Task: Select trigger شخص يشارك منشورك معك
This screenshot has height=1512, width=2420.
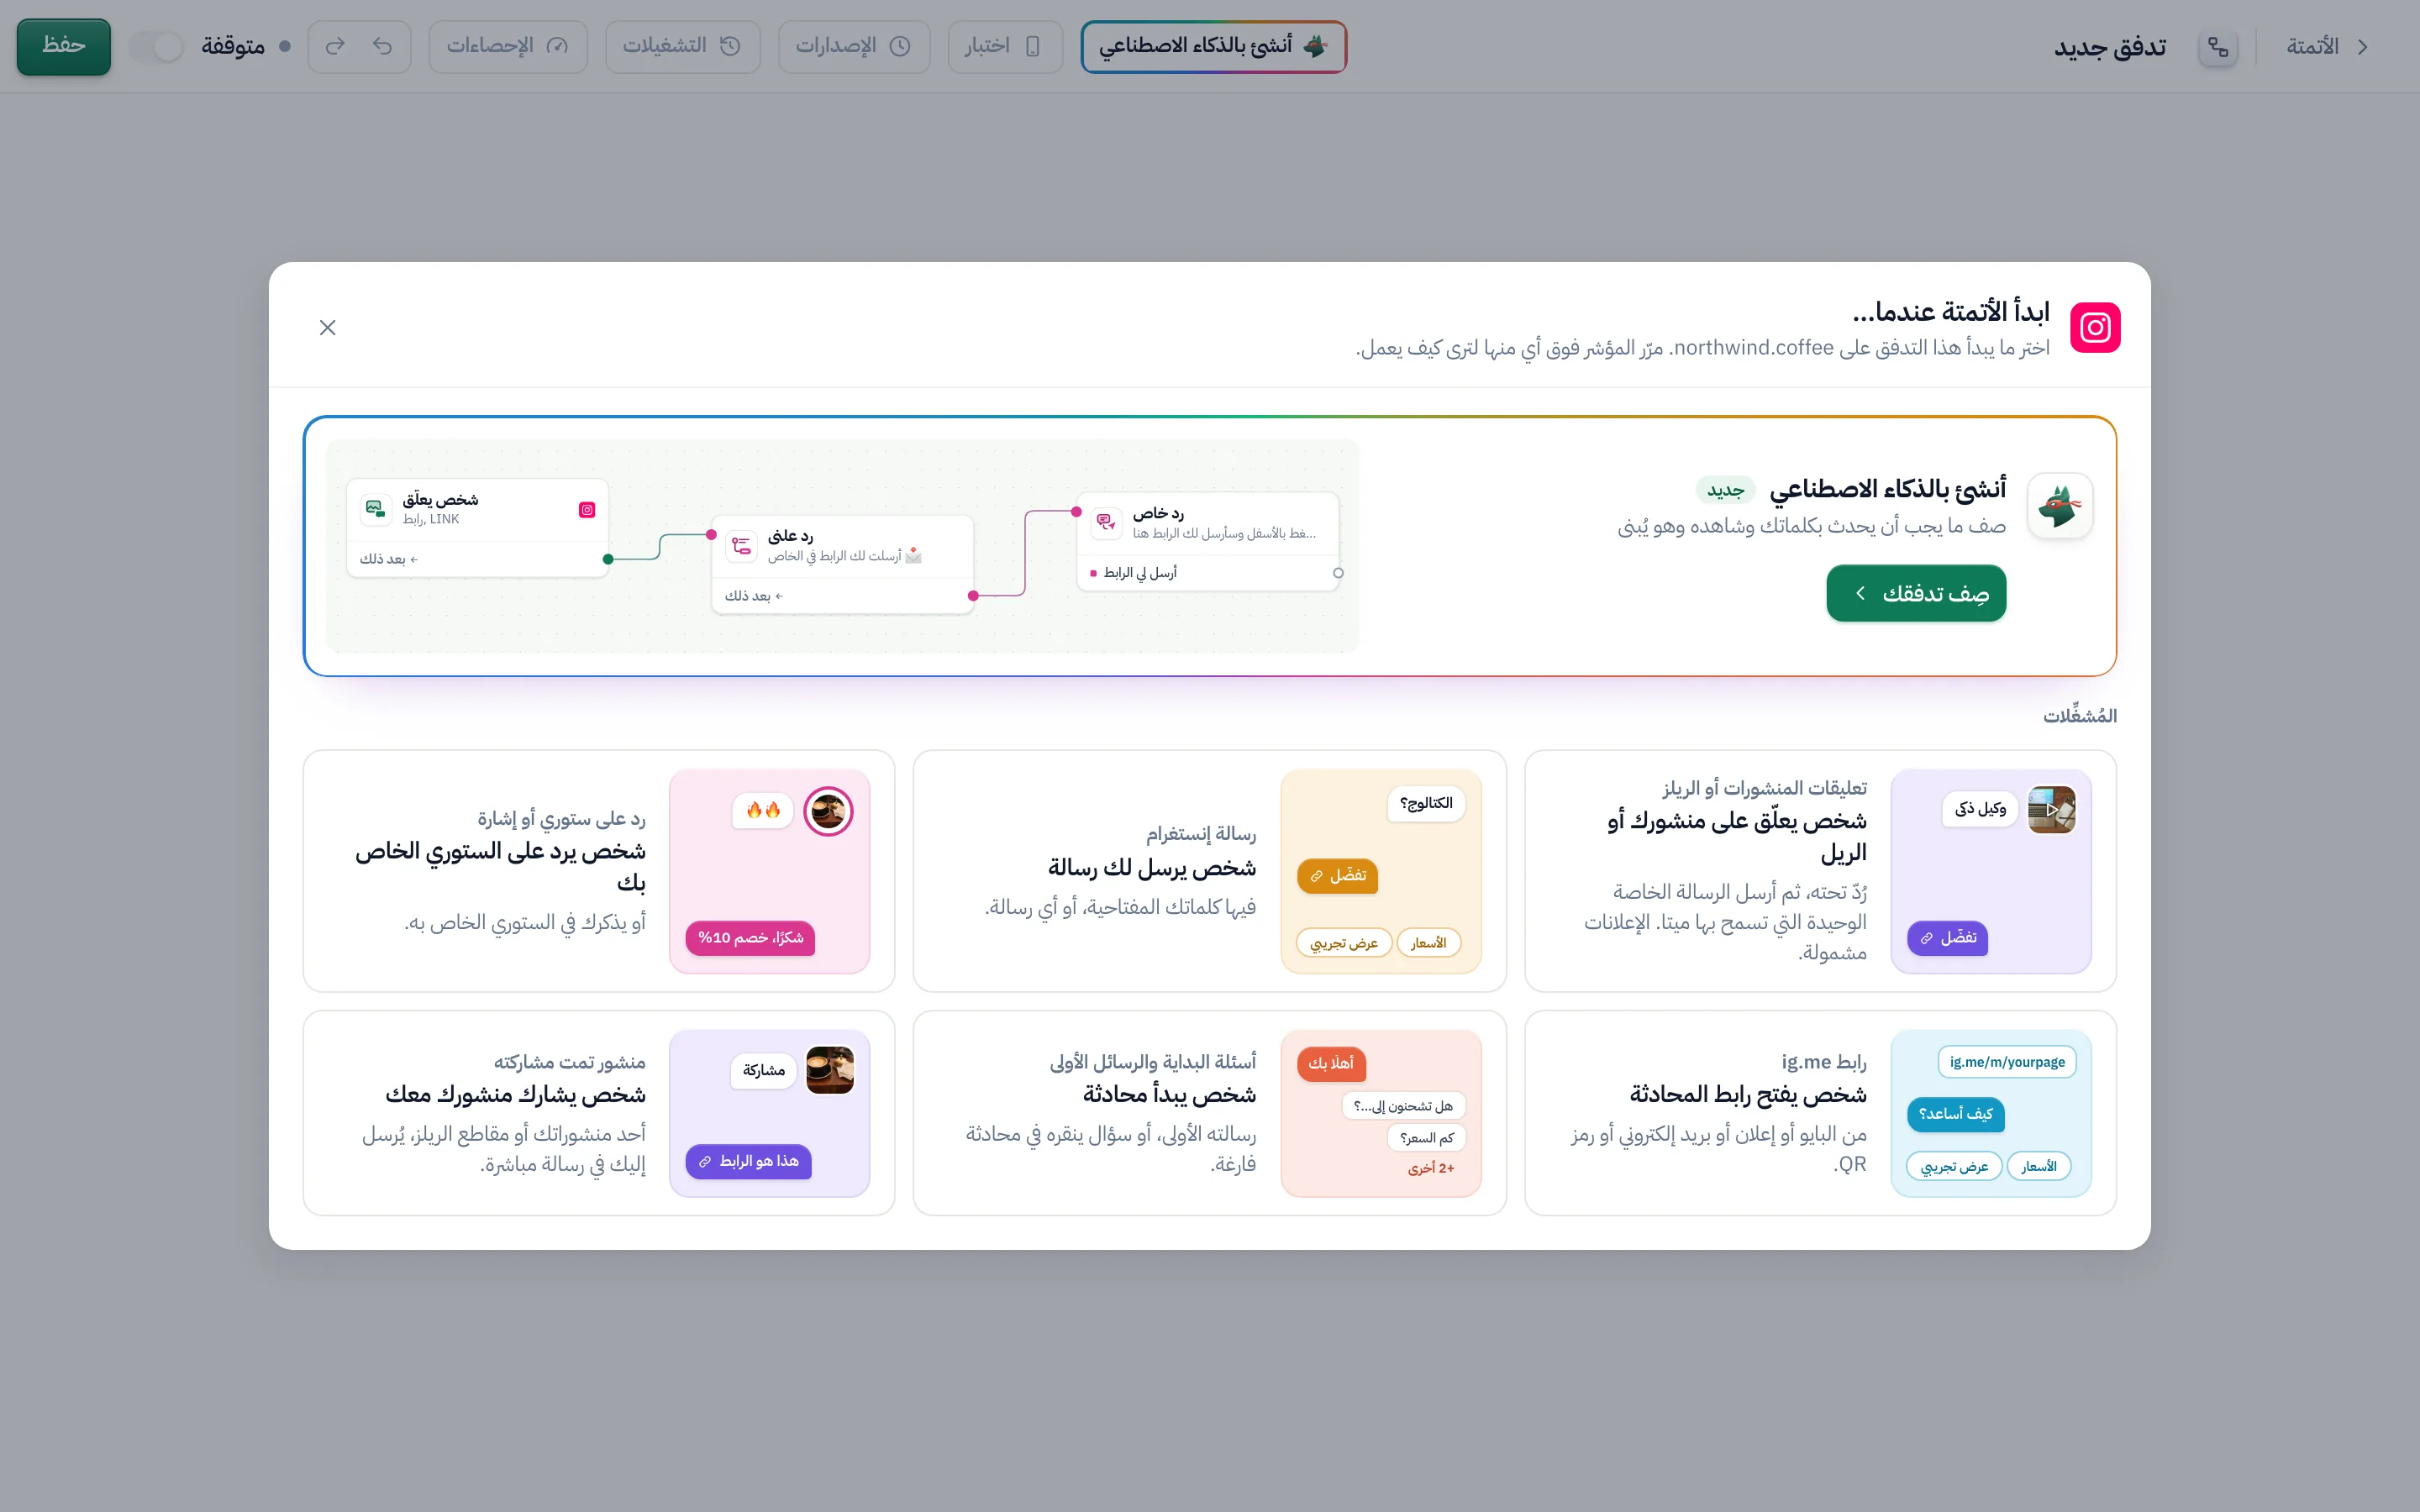Action: click(598, 1112)
